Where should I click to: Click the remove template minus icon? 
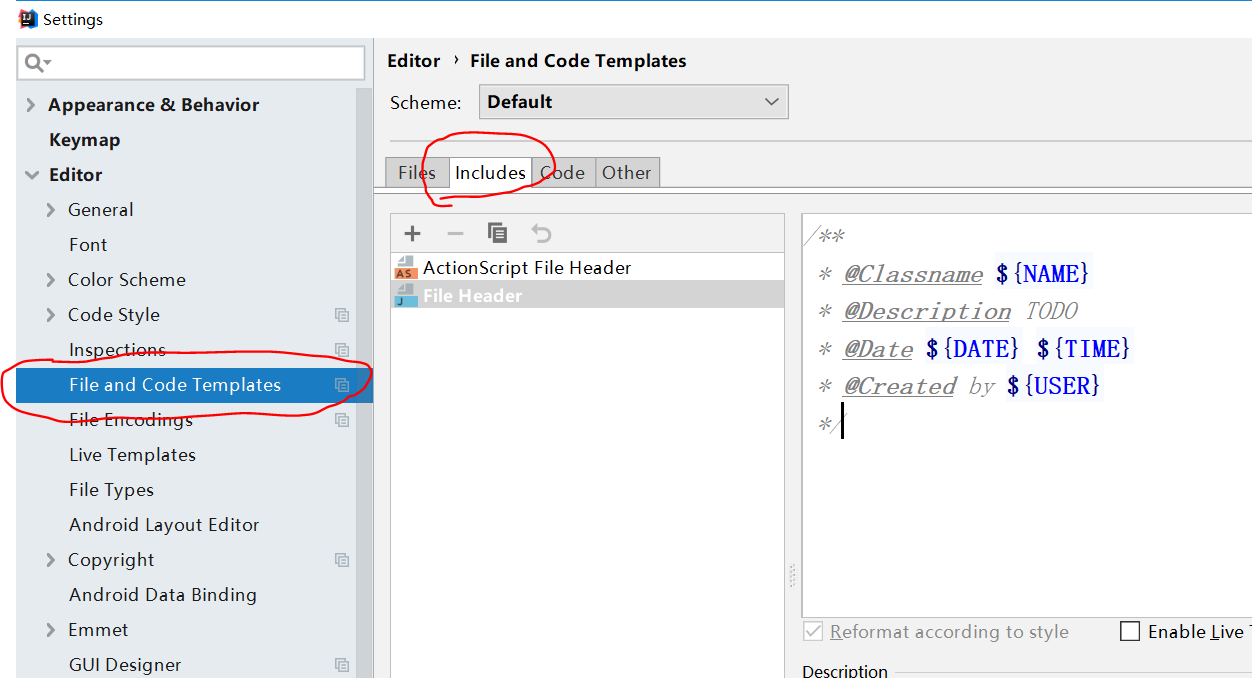tap(455, 233)
